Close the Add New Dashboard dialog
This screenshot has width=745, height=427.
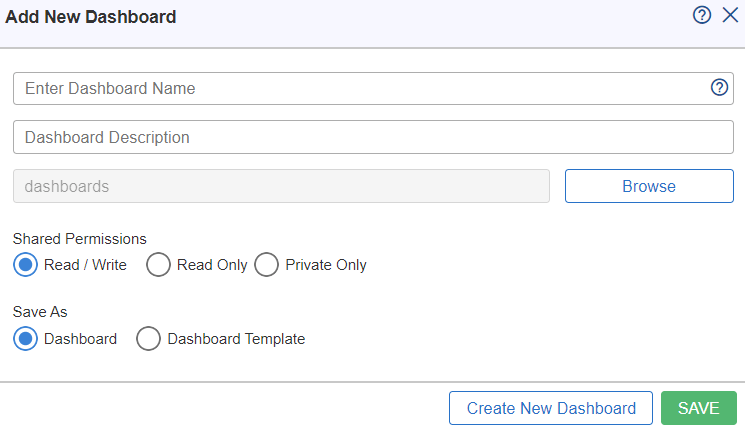(x=730, y=15)
